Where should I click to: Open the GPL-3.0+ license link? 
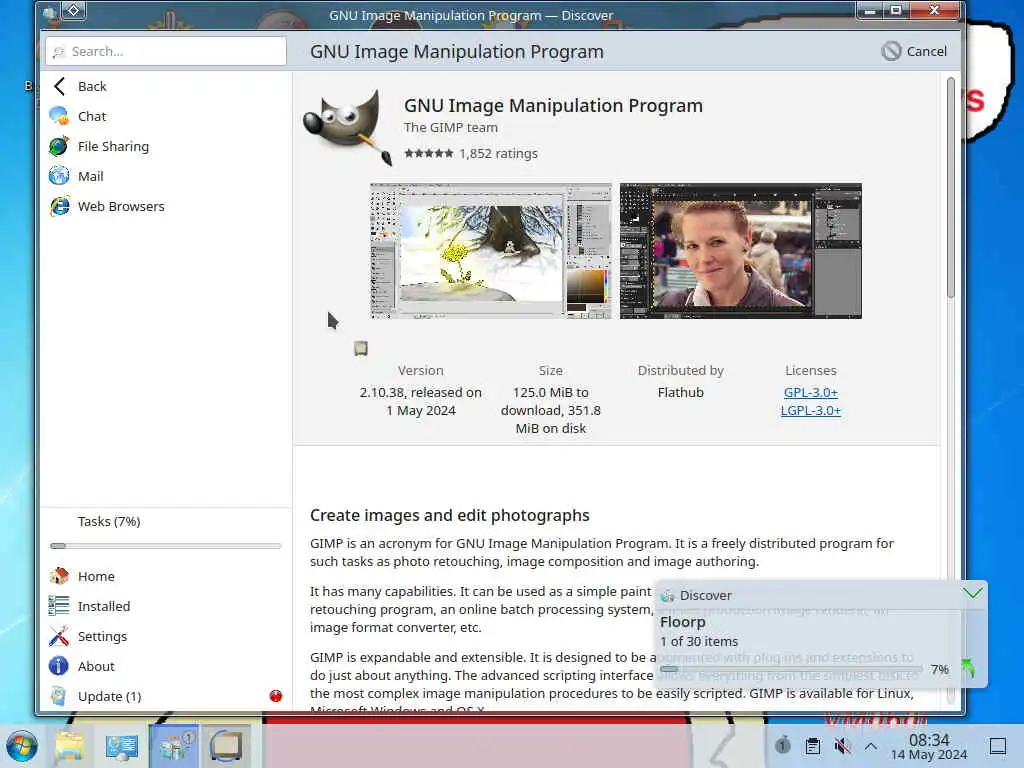810,392
